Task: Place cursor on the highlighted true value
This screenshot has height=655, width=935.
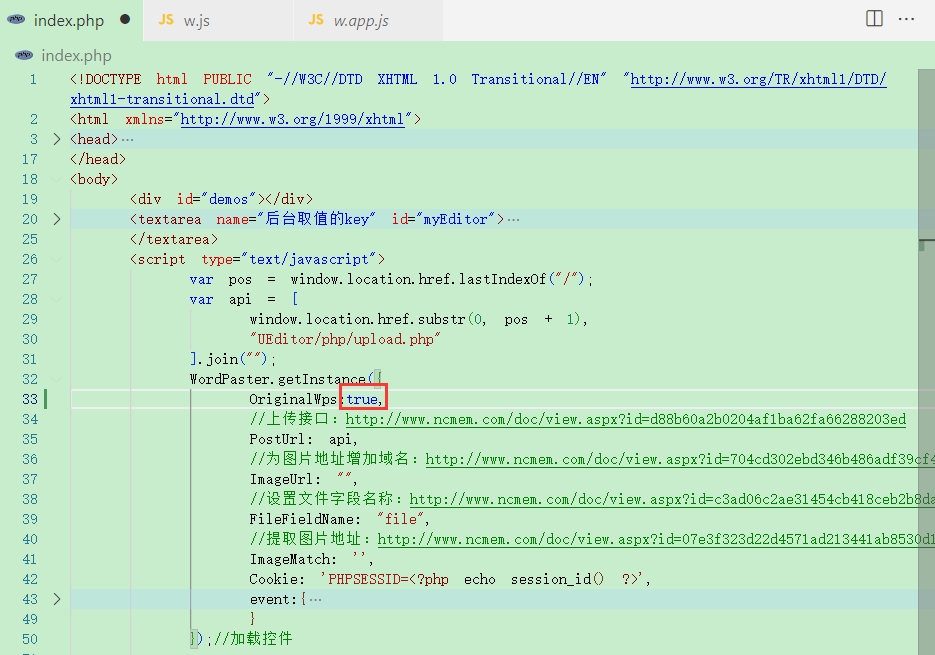Action: coord(363,399)
